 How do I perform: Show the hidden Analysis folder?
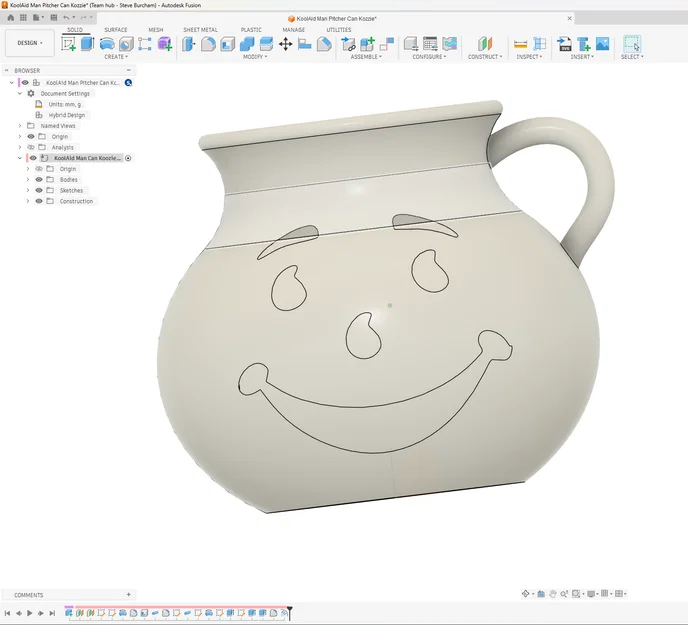pyautogui.click(x=31, y=147)
